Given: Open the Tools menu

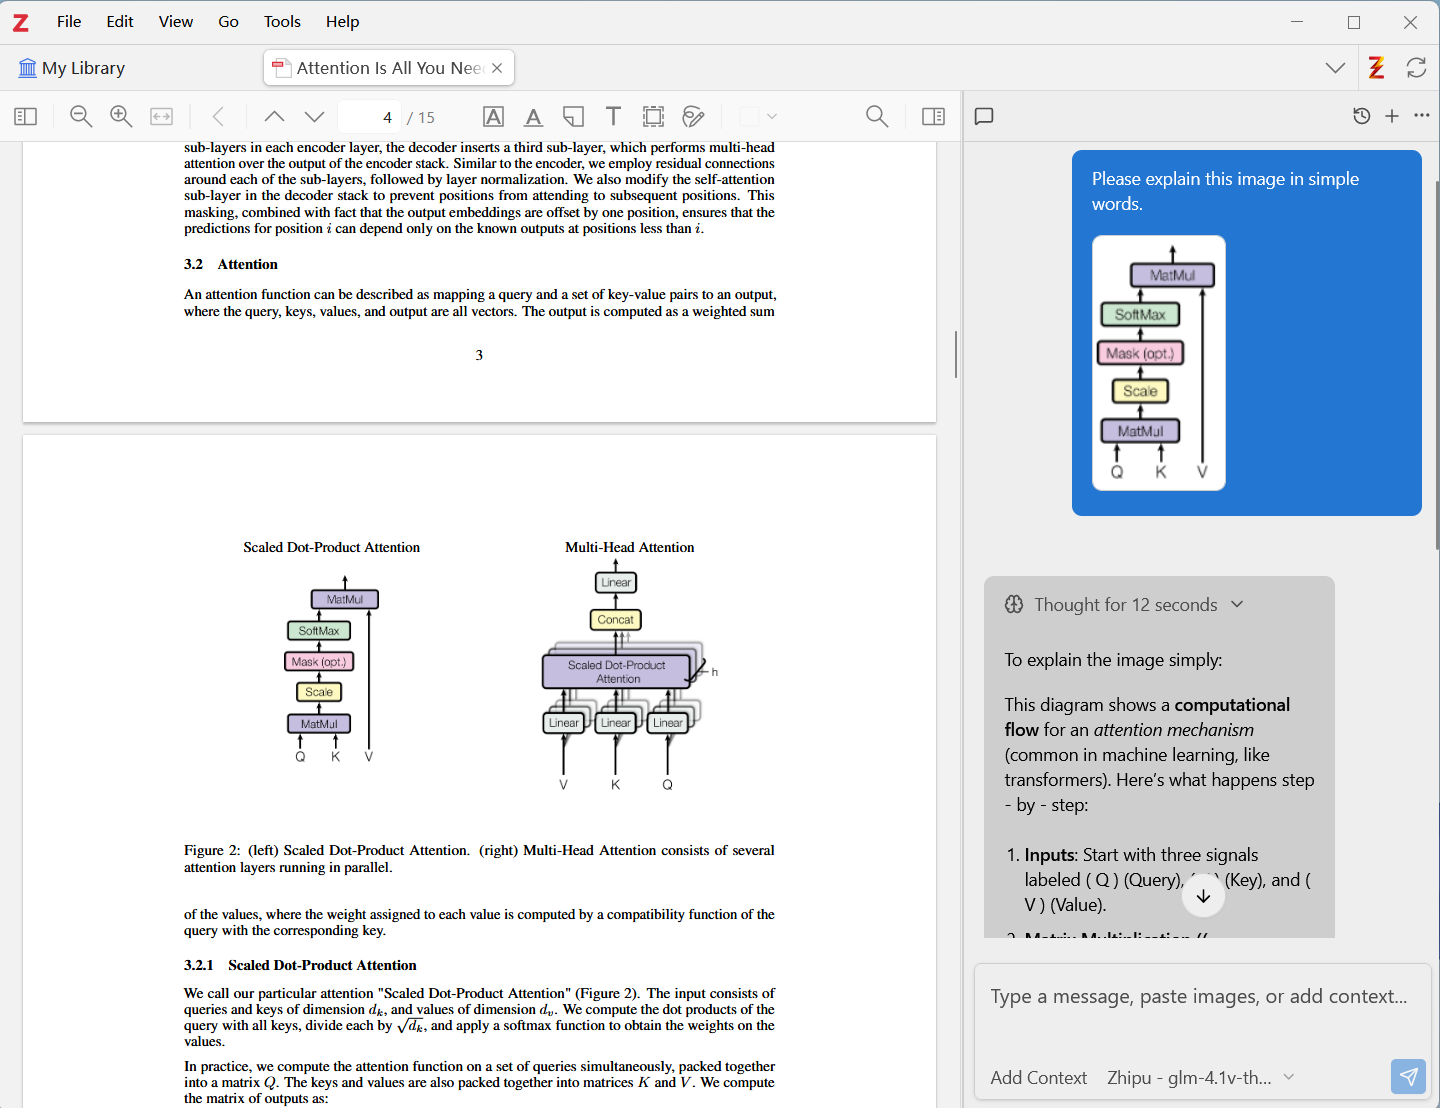Looking at the screenshot, I should tap(281, 21).
